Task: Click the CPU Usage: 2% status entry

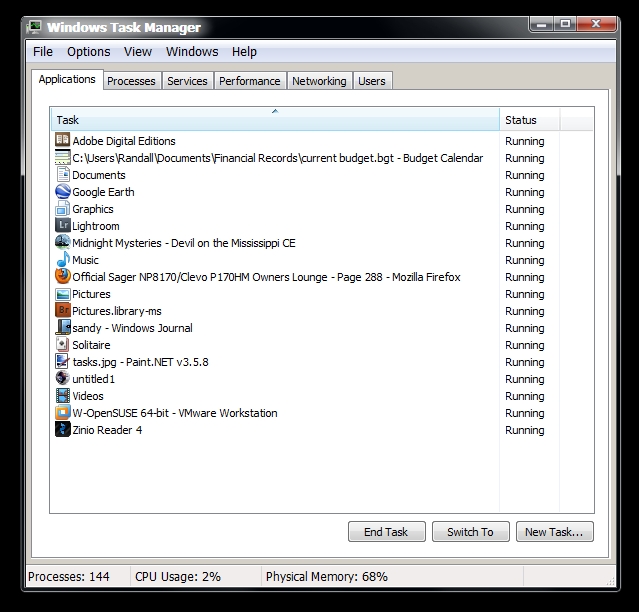Action: [x=178, y=577]
